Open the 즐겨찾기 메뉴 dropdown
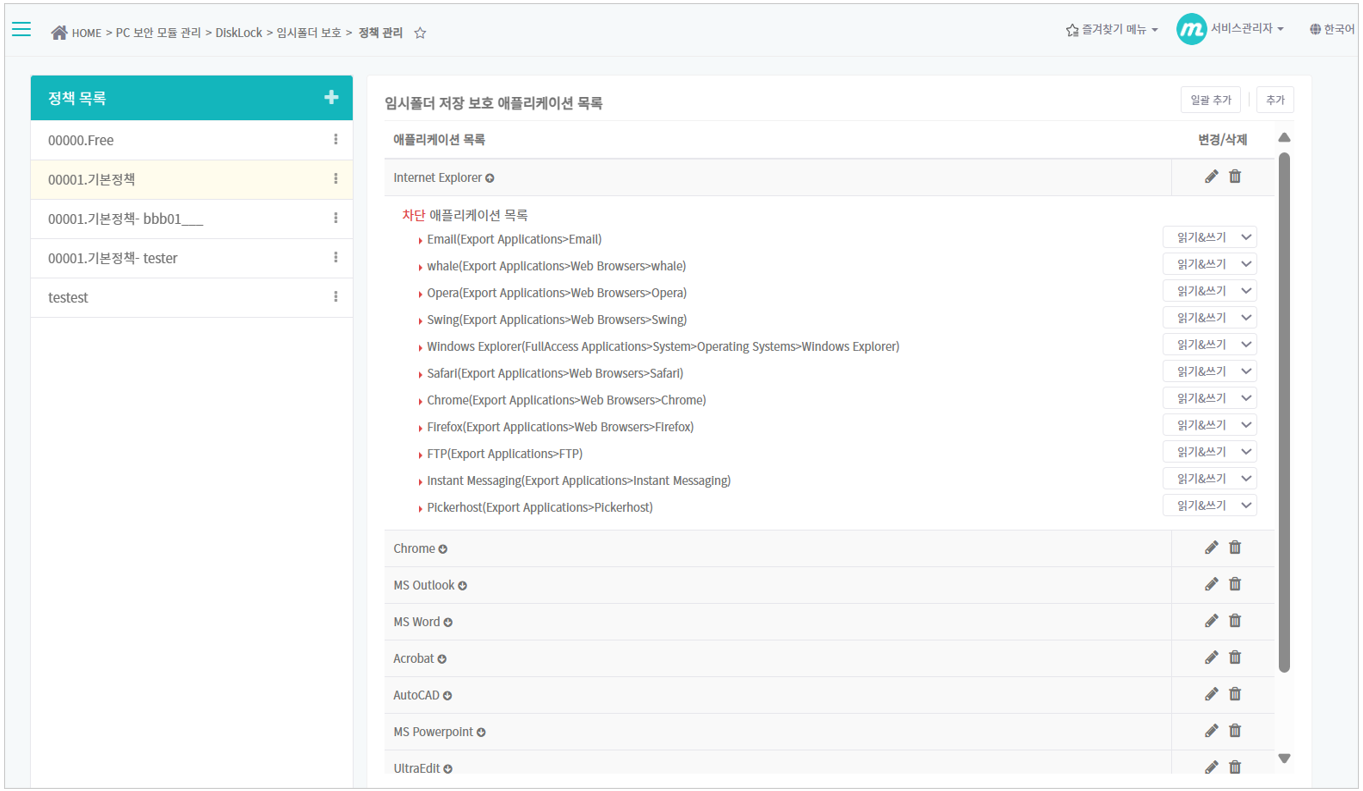Viewport: 1363px width, 791px height. (1112, 30)
